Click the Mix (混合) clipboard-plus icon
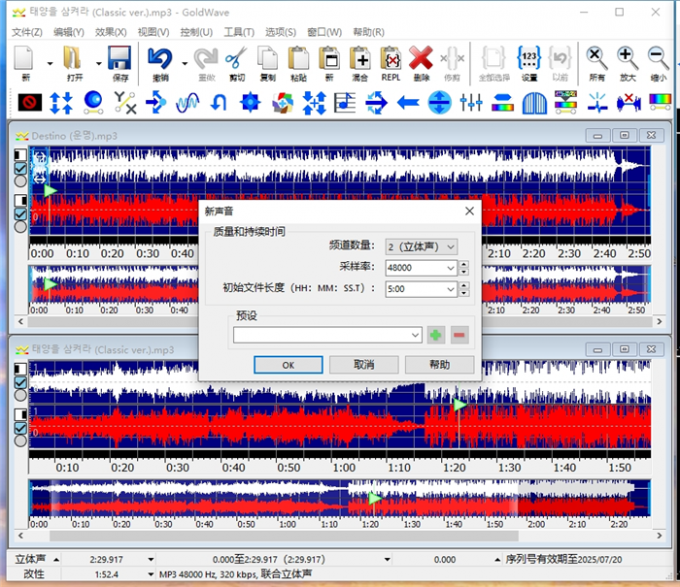This screenshot has height=587, width=680. point(360,59)
